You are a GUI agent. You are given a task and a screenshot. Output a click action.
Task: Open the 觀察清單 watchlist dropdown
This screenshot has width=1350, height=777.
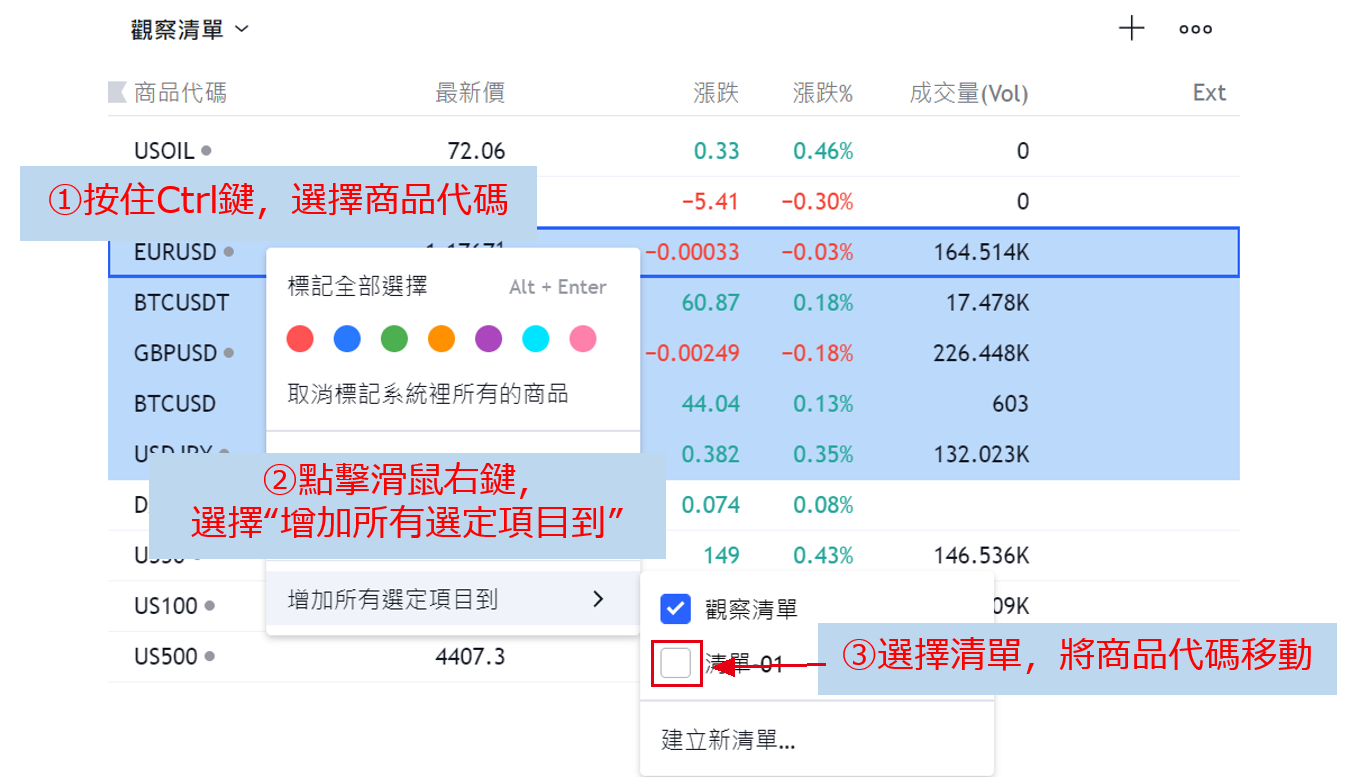click(189, 30)
